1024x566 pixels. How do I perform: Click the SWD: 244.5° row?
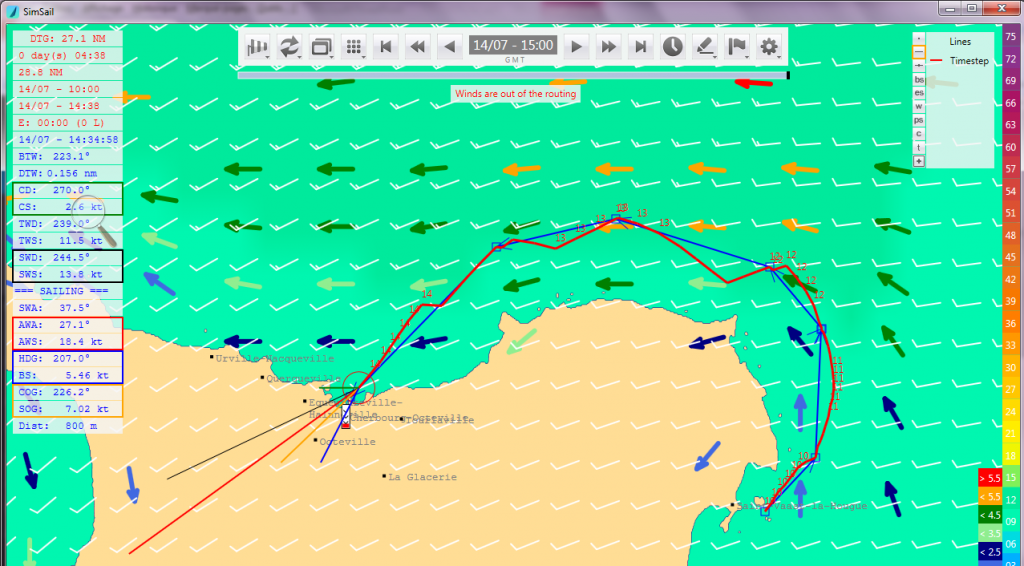pos(68,258)
